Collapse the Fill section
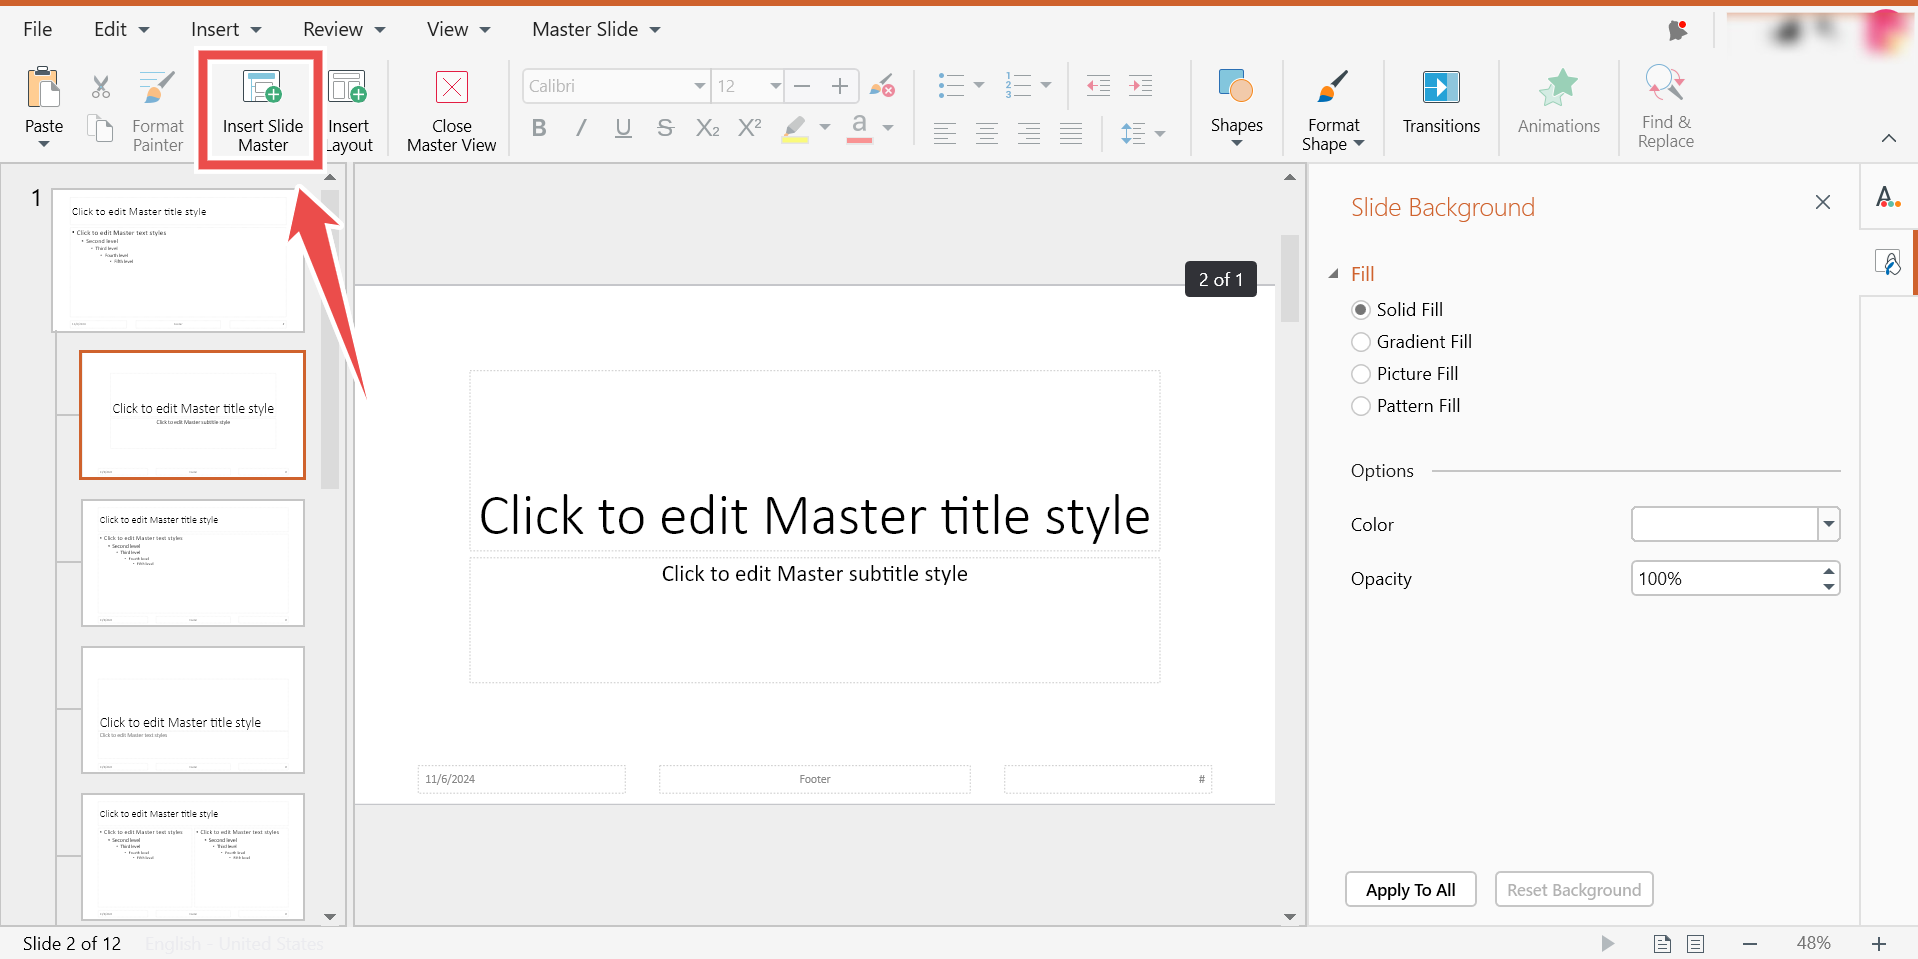 click(x=1333, y=274)
